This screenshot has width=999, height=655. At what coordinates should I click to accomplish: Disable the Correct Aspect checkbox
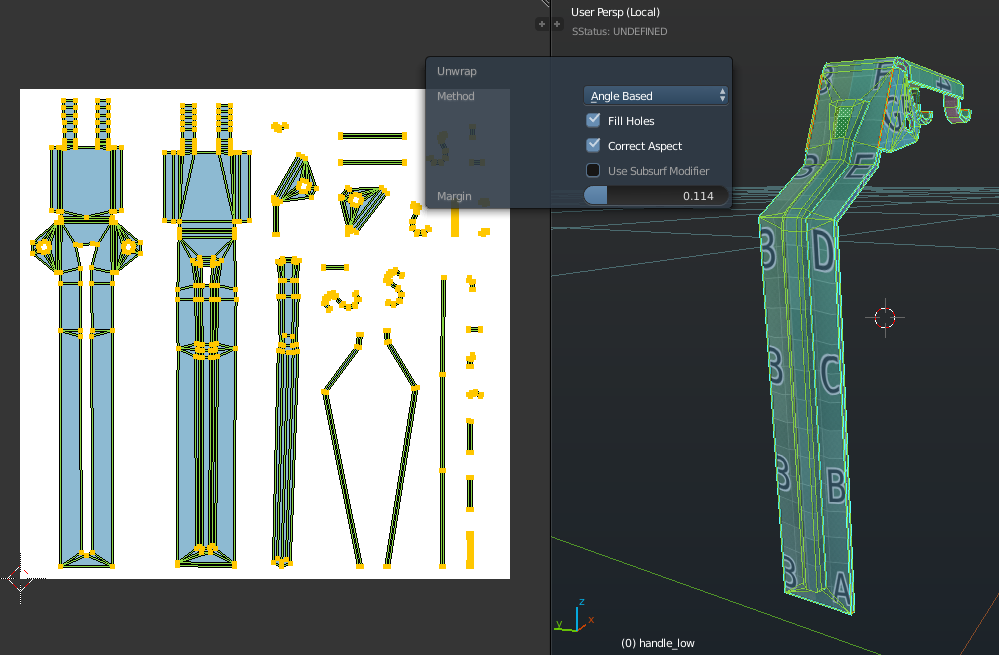click(593, 145)
